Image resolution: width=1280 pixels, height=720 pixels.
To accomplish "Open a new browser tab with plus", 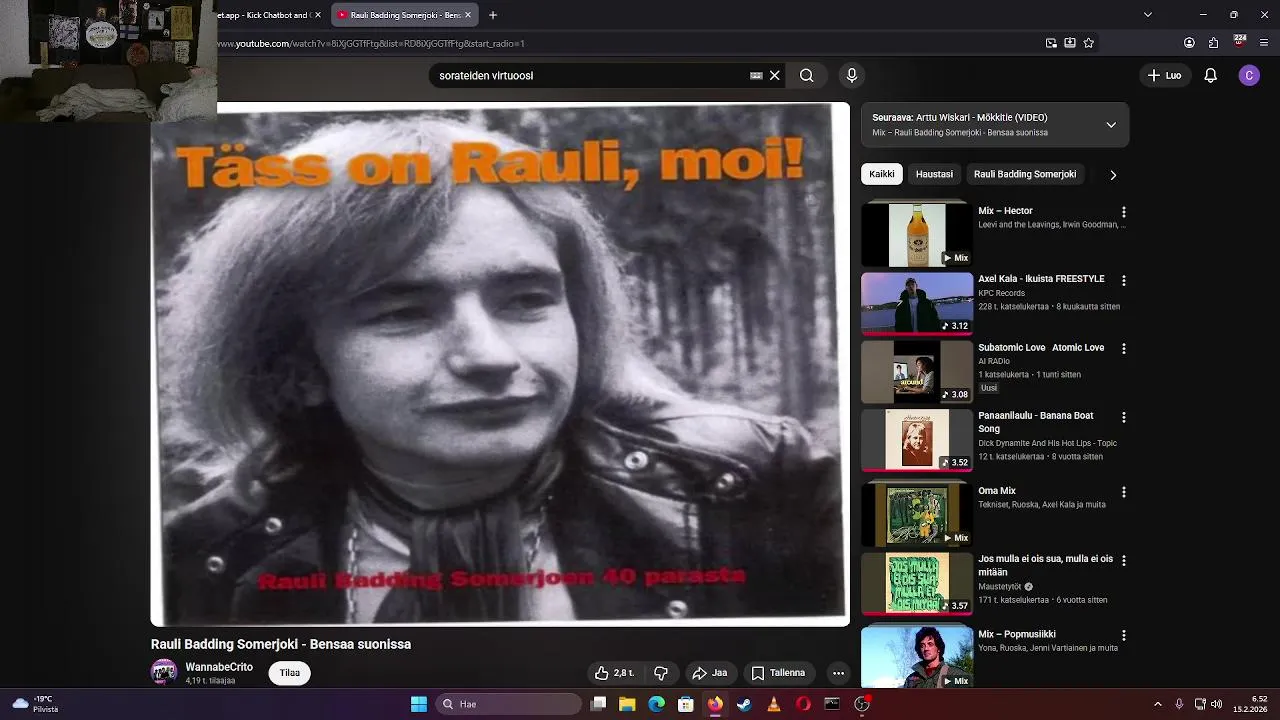I will 493,15.
